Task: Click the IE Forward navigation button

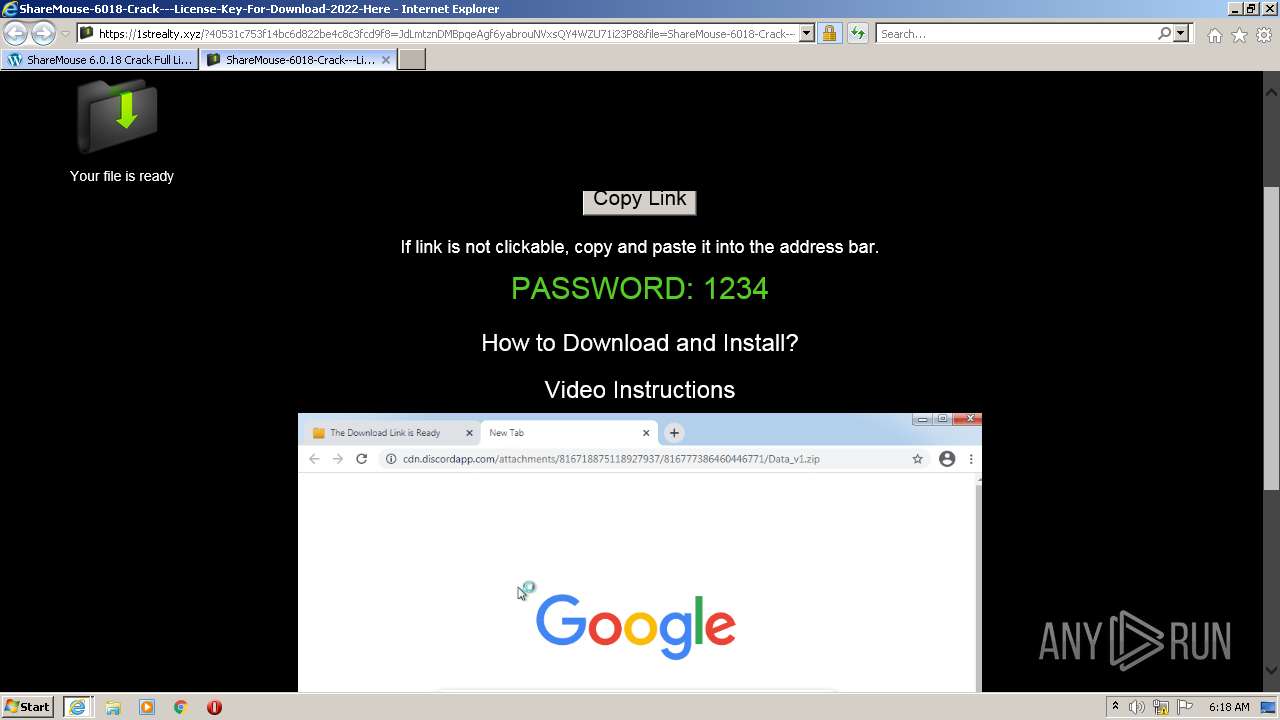Action: tap(43, 33)
